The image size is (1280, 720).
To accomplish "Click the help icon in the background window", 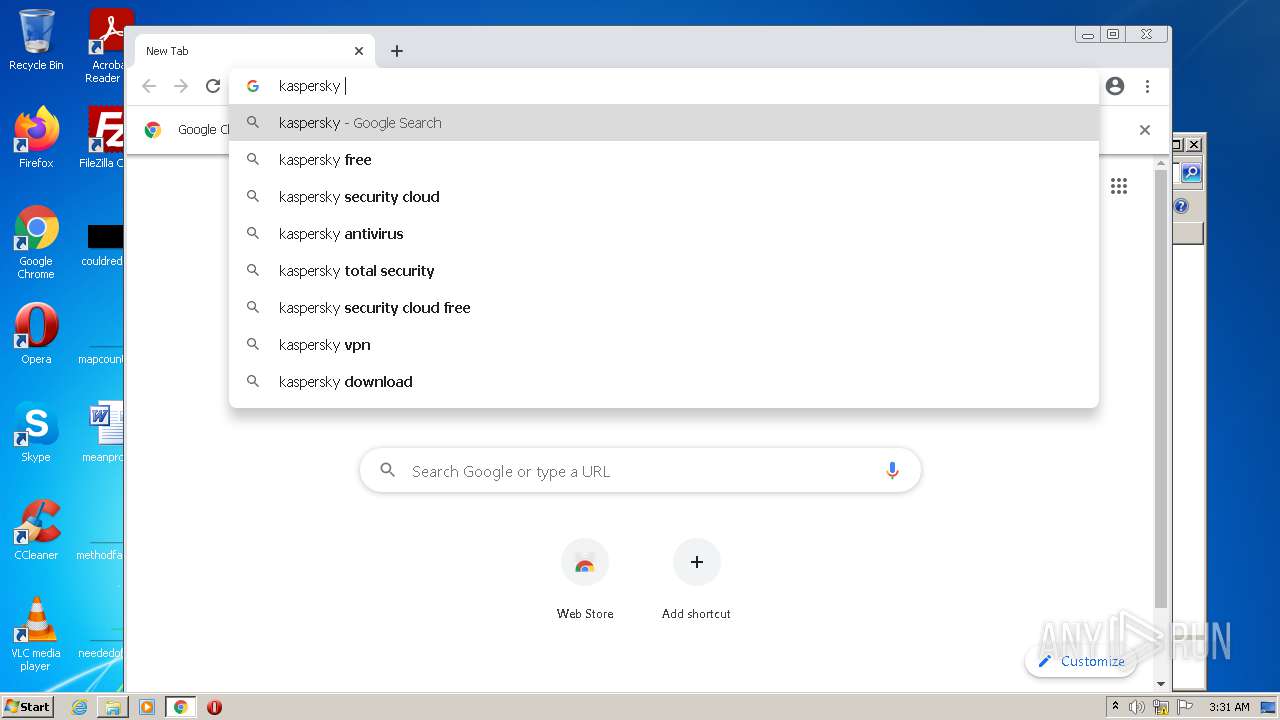I will 1181,206.
